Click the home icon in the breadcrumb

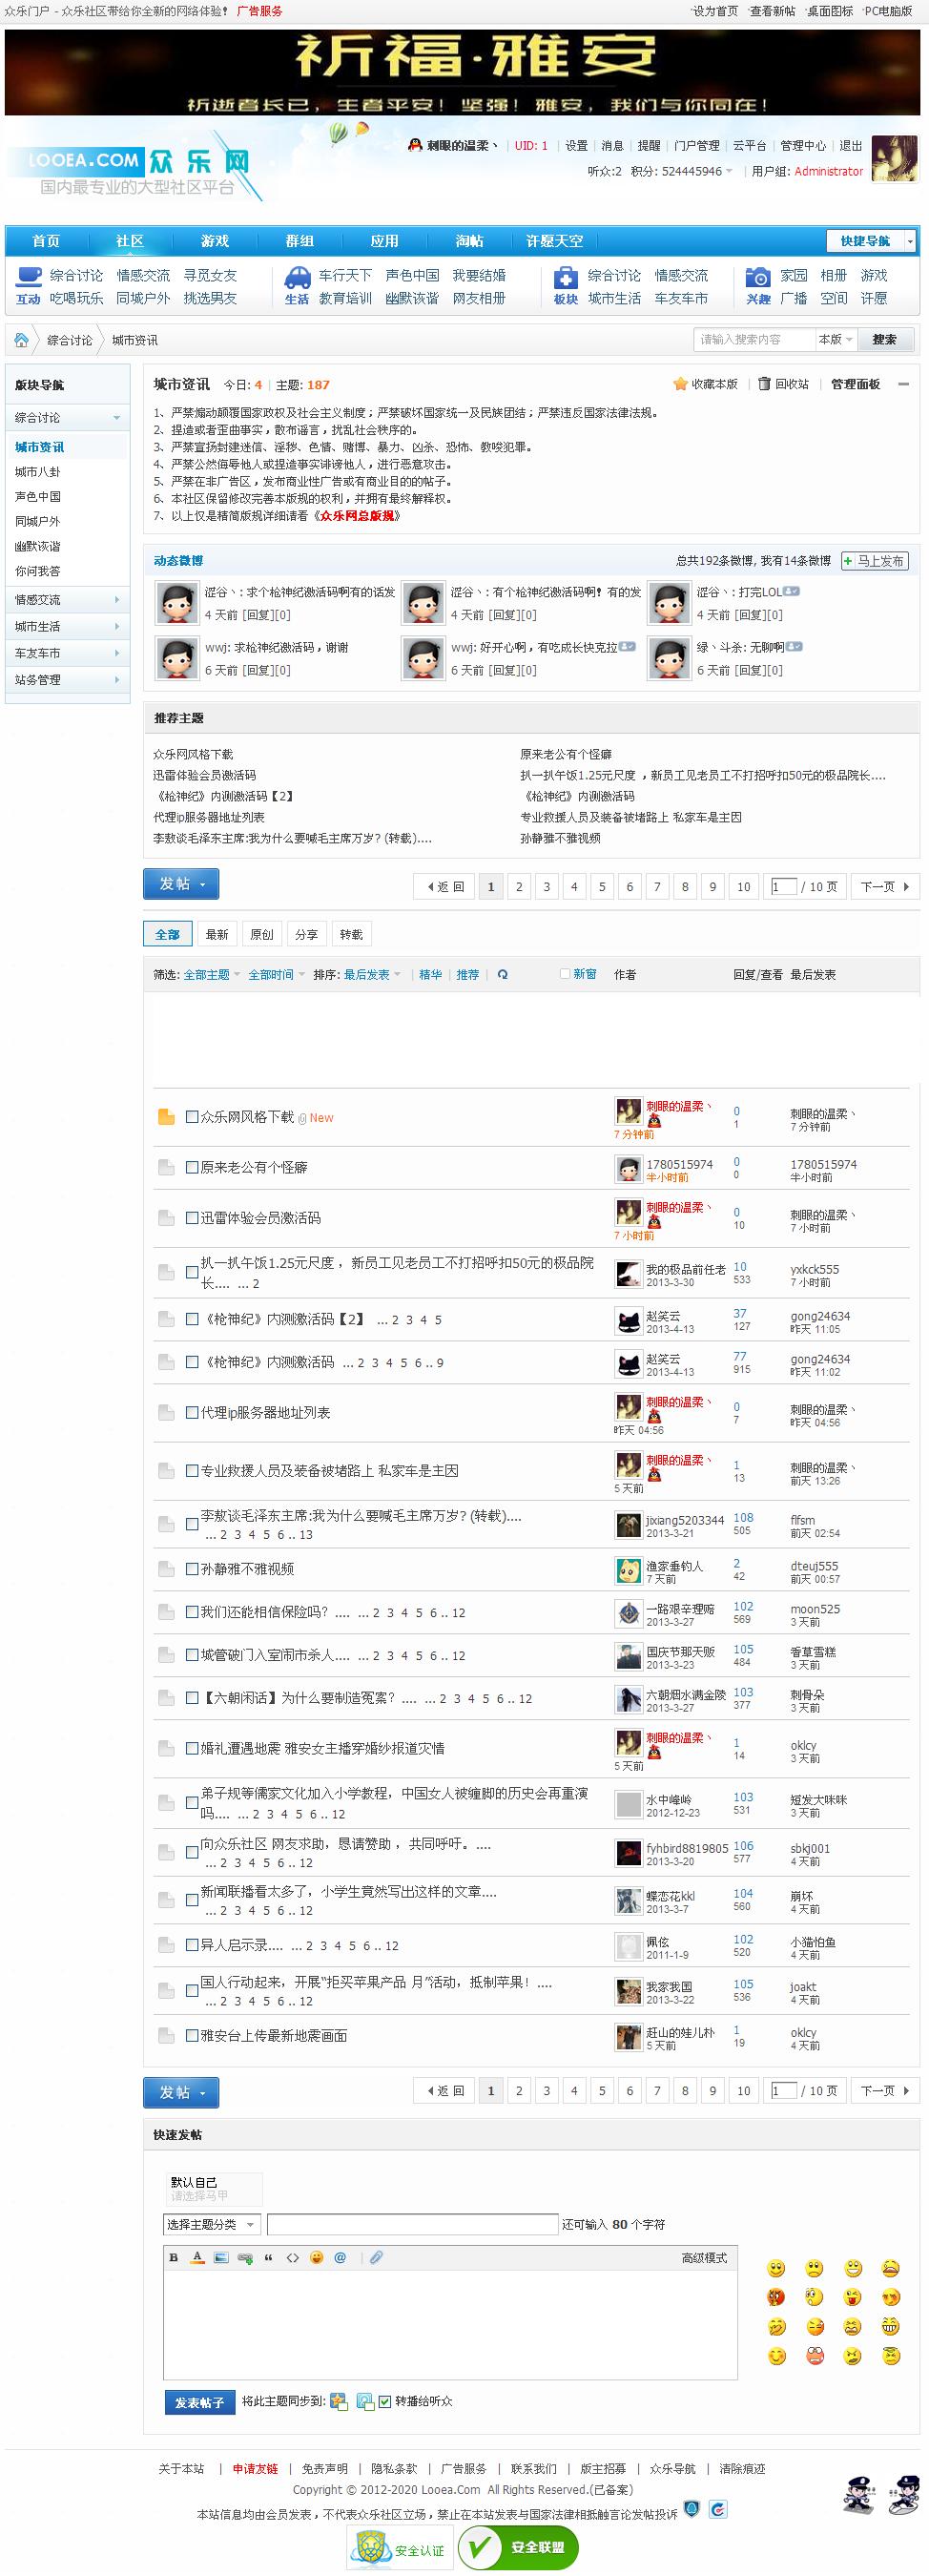tap(21, 340)
